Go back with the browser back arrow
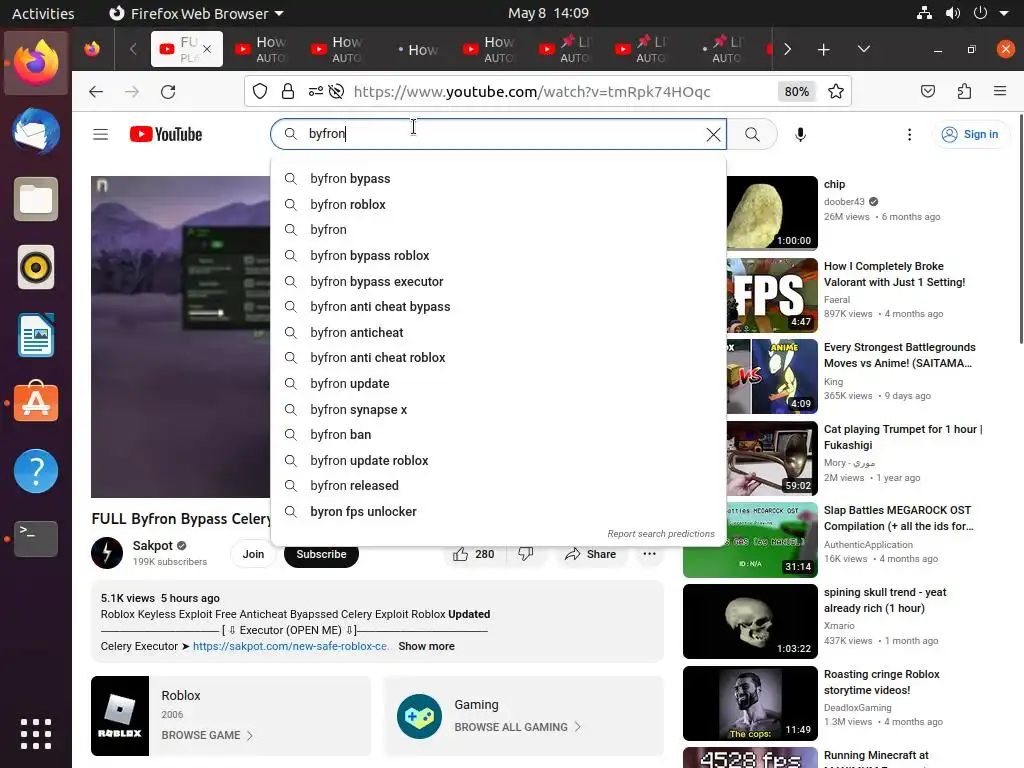Viewport: 1024px width, 768px height. [x=96, y=91]
